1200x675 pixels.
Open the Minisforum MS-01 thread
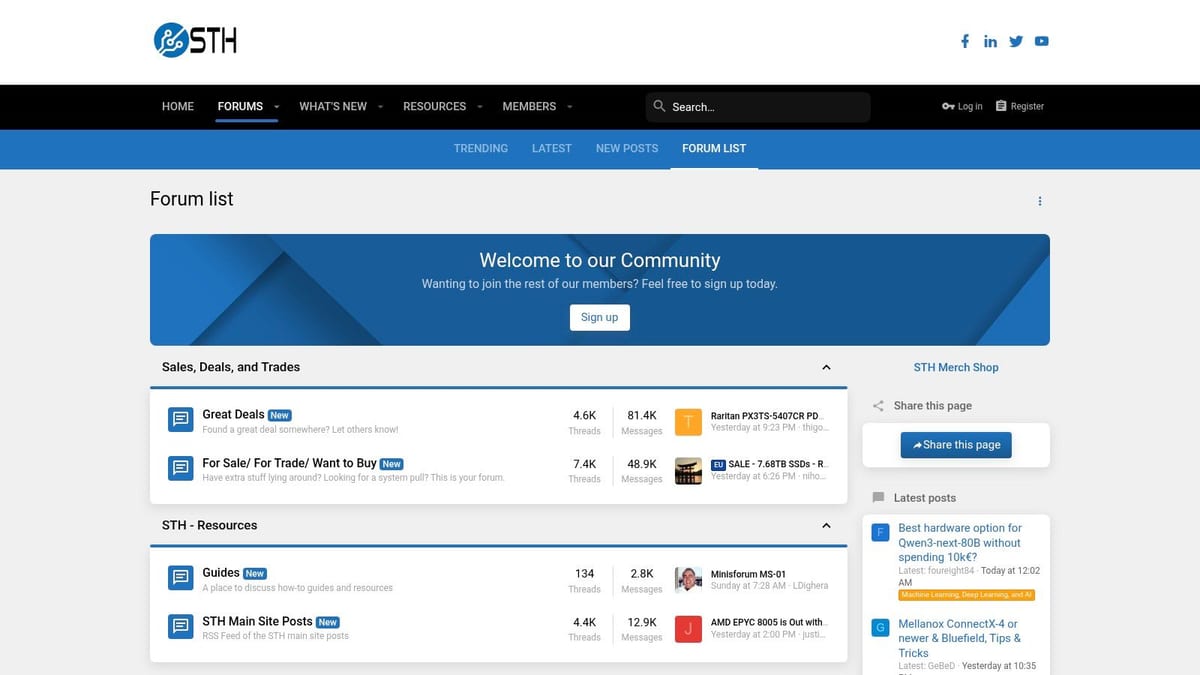click(748, 574)
